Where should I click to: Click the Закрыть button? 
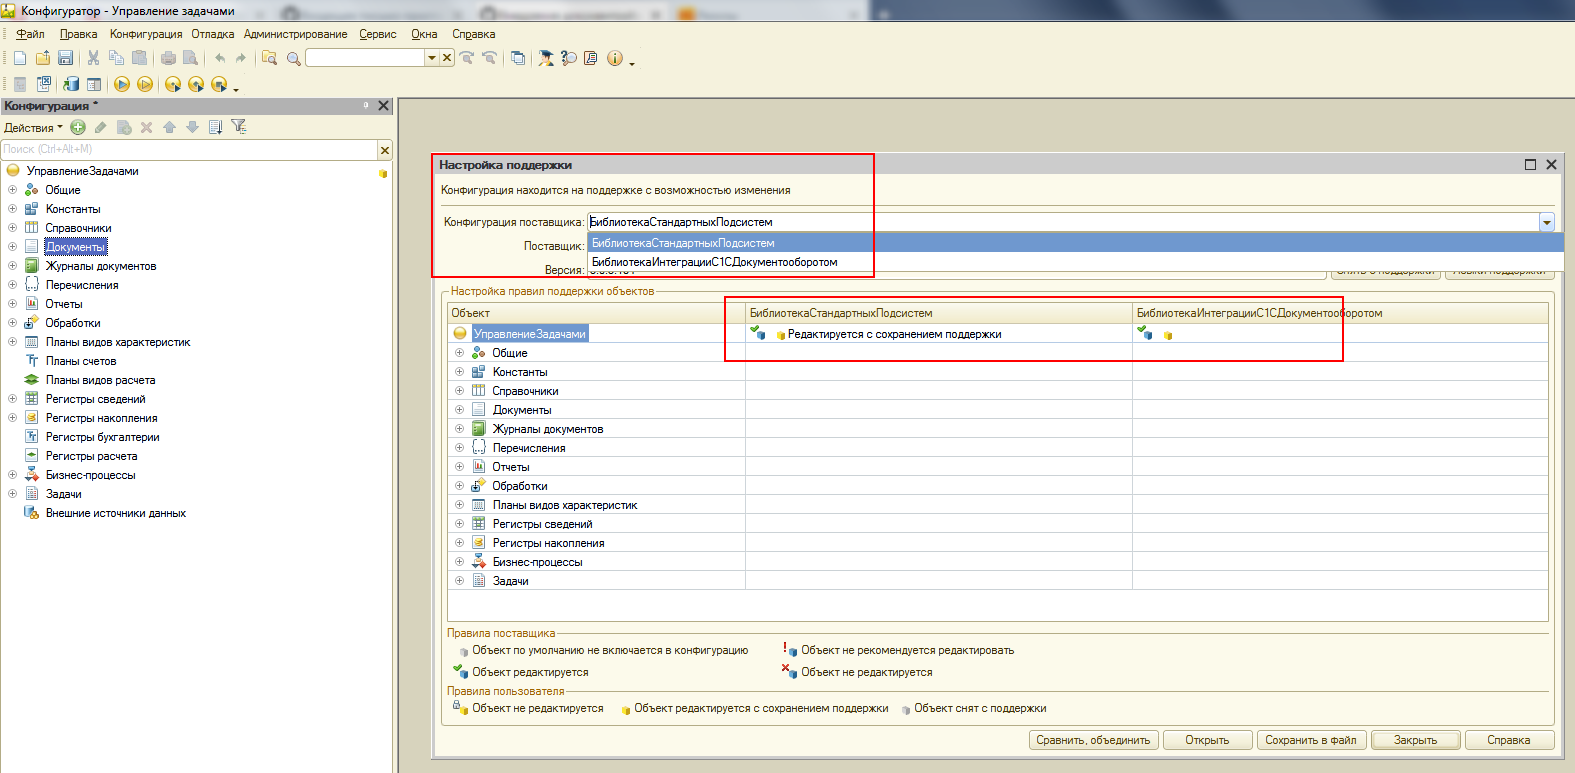[1415, 740]
